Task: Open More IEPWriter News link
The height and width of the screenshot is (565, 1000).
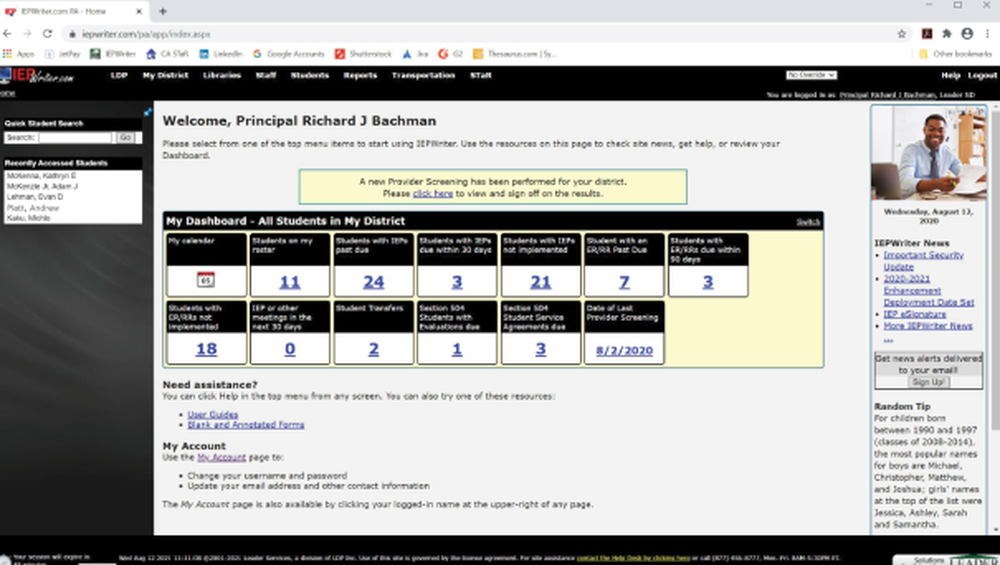Action: [928, 326]
